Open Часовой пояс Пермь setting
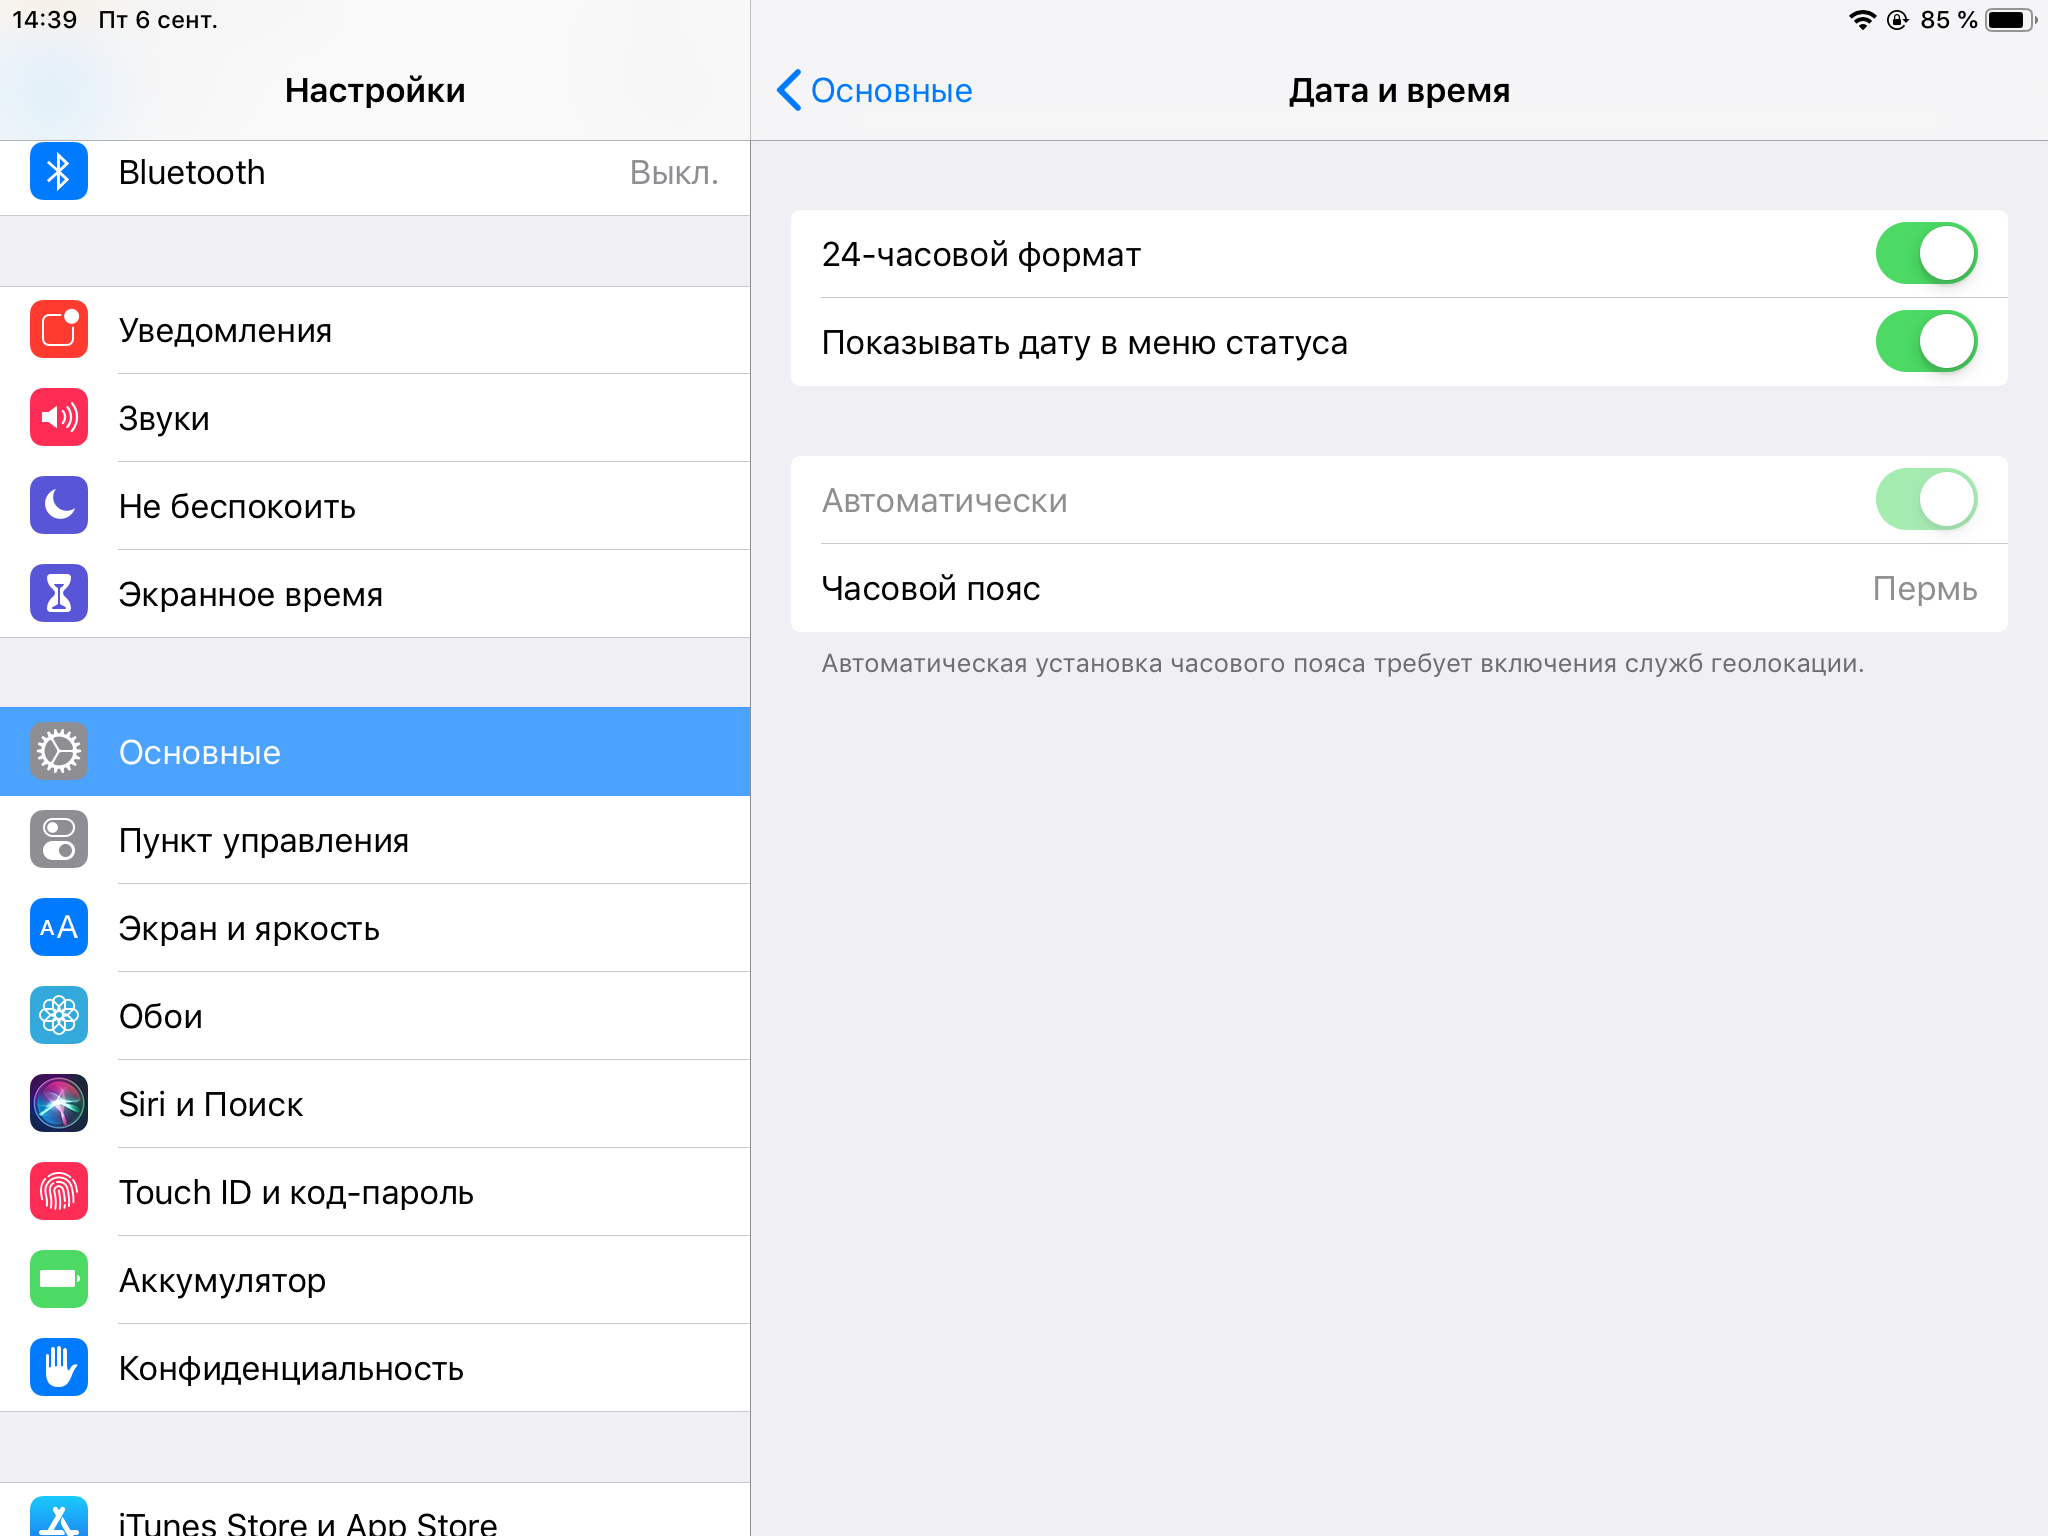The height and width of the screenshot is (1536, 2048). (1399, 588)
